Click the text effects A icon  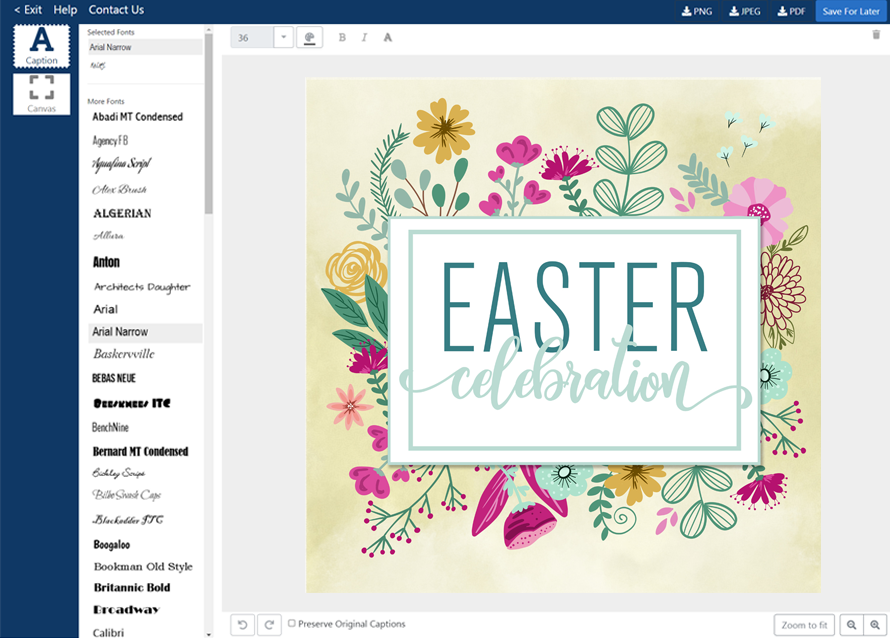(388, 38)
